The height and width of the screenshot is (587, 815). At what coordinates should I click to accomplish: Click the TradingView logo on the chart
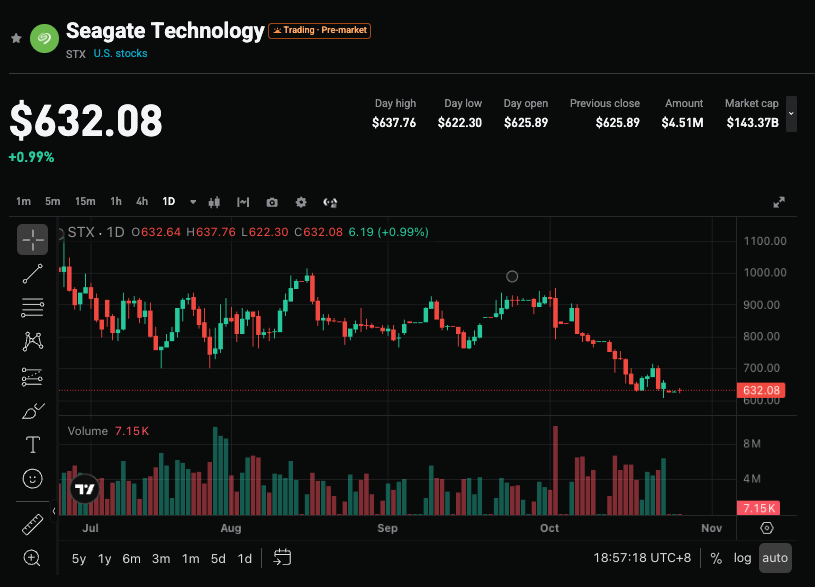[x=85, y=489]
